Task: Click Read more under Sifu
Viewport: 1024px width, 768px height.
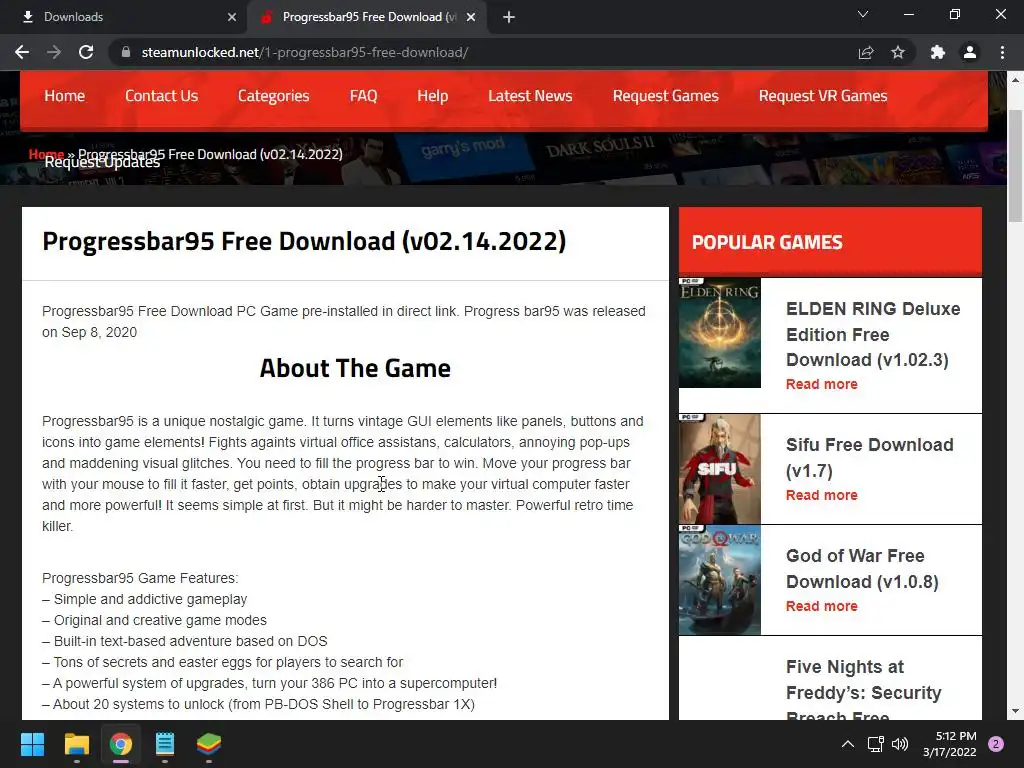Action: (x=822, y=495)
